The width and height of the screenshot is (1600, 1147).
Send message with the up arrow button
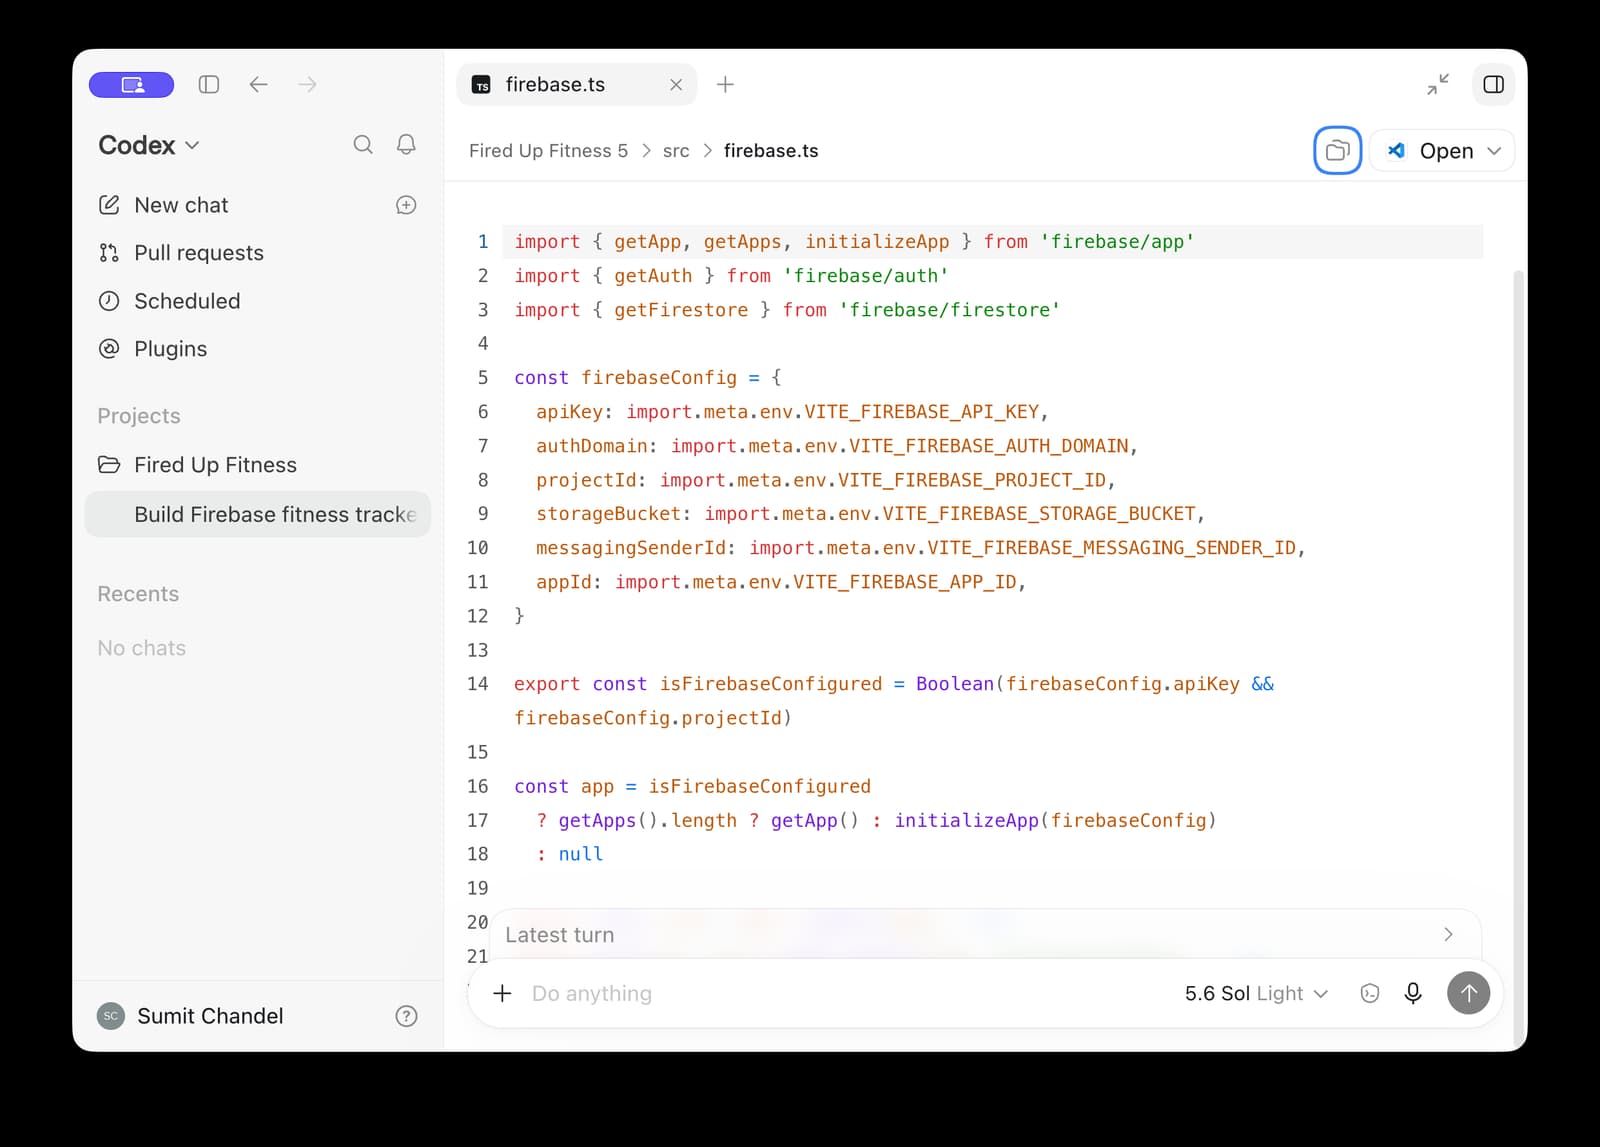[x=1469, y=993]
